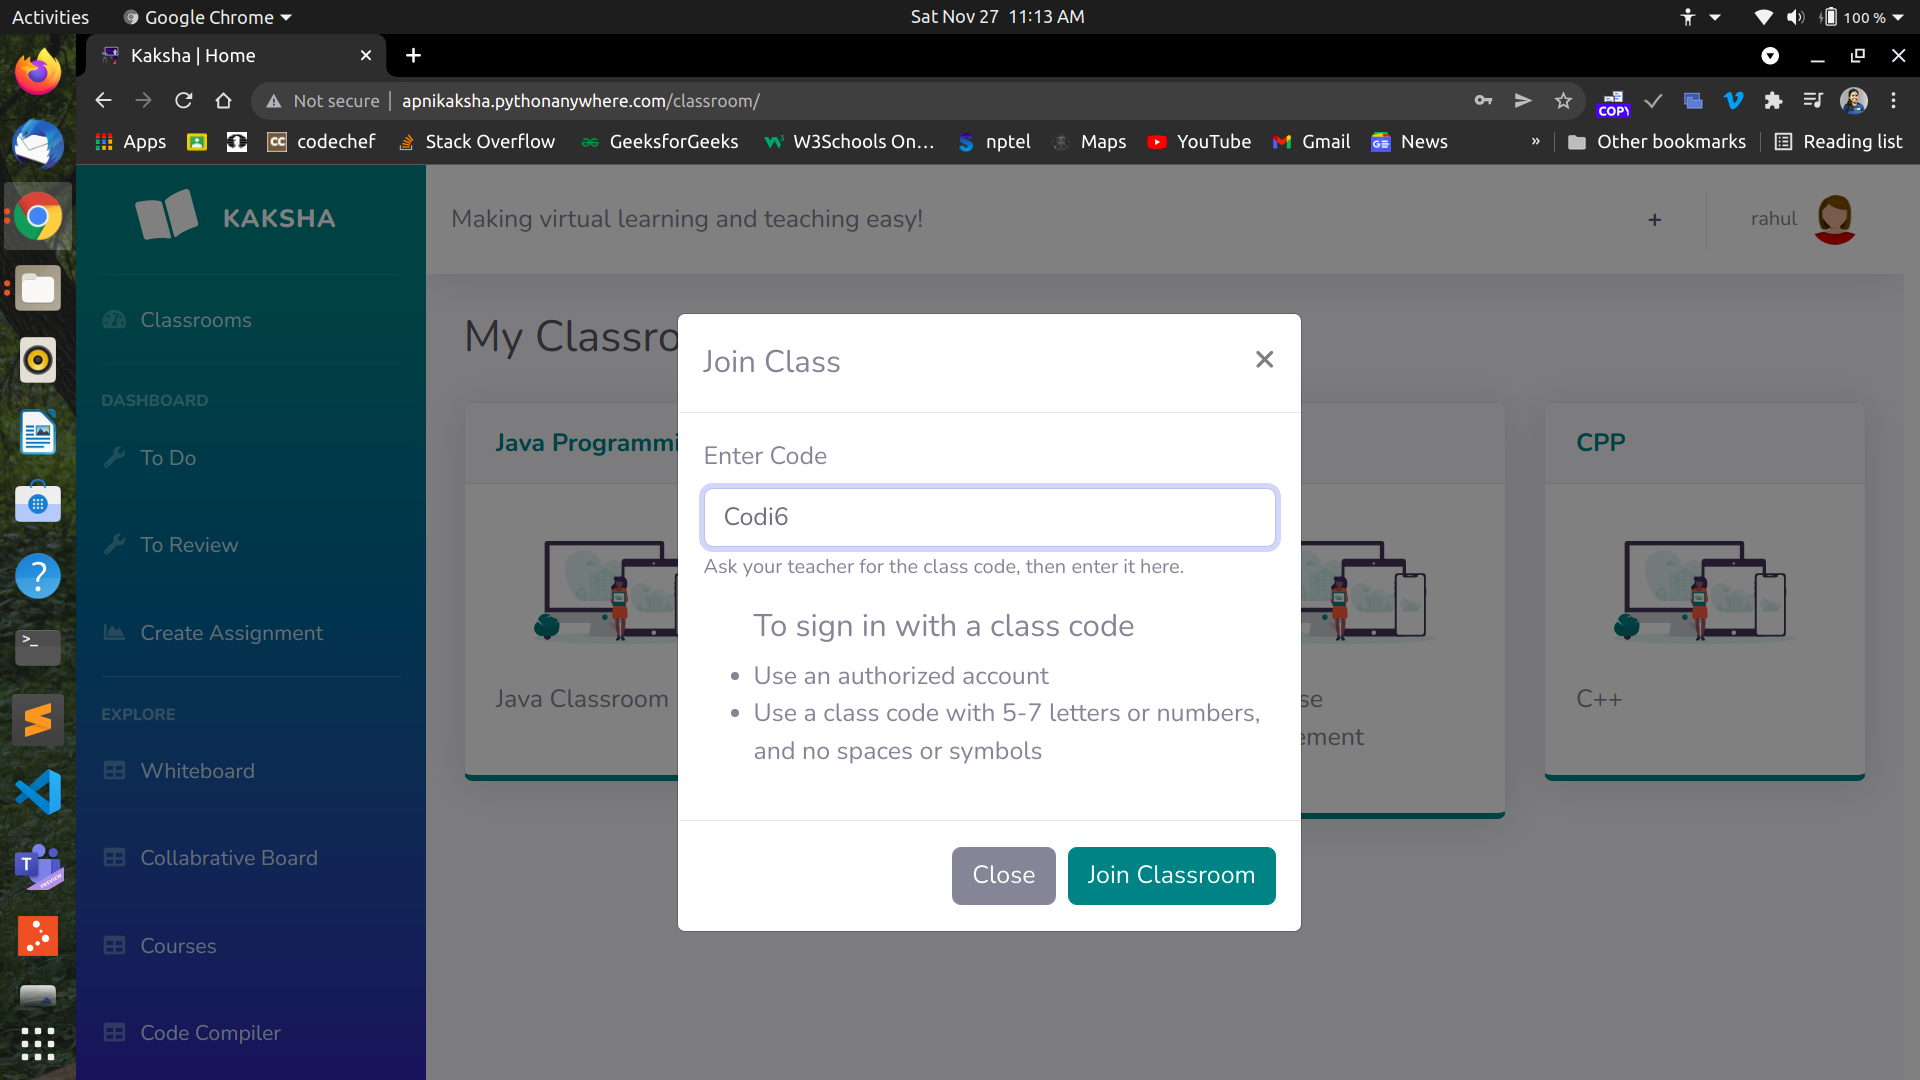This screenshot has width=1920, height=1080.
Task: Close the Join Class dialog with X
Action: pos(1264,359)
